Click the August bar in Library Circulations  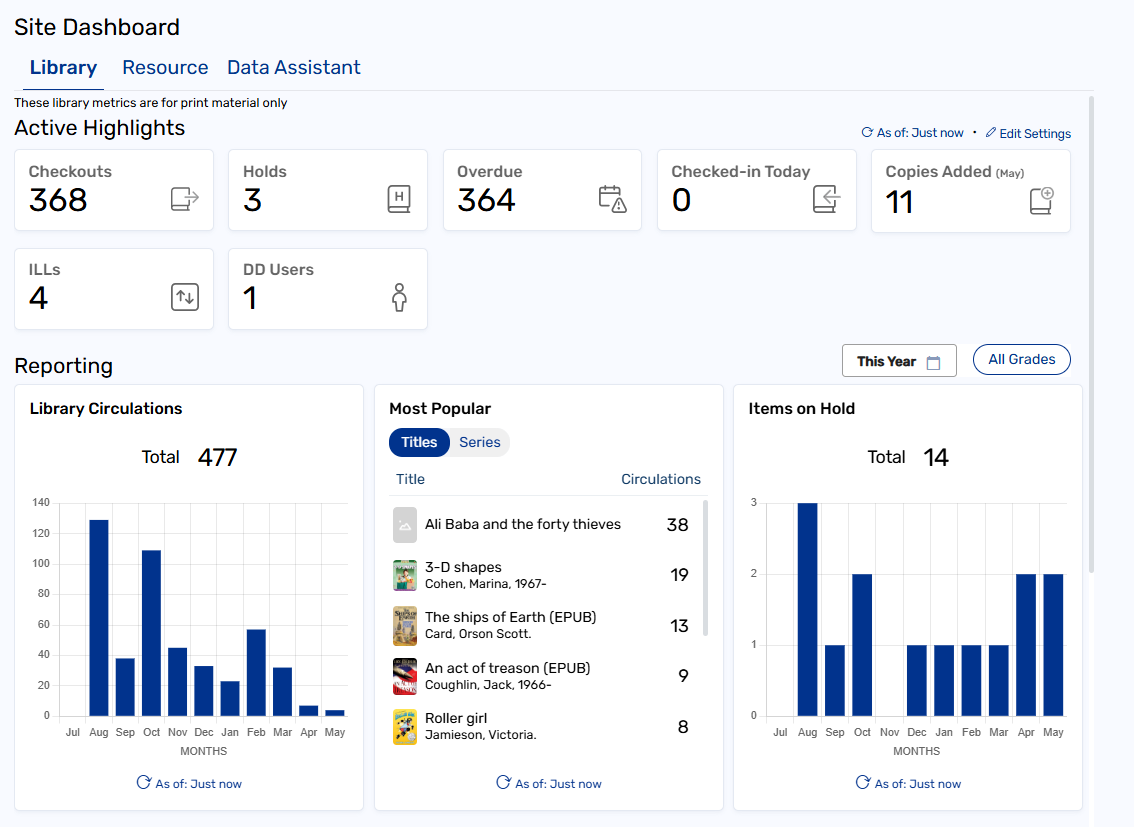point(98,617)
